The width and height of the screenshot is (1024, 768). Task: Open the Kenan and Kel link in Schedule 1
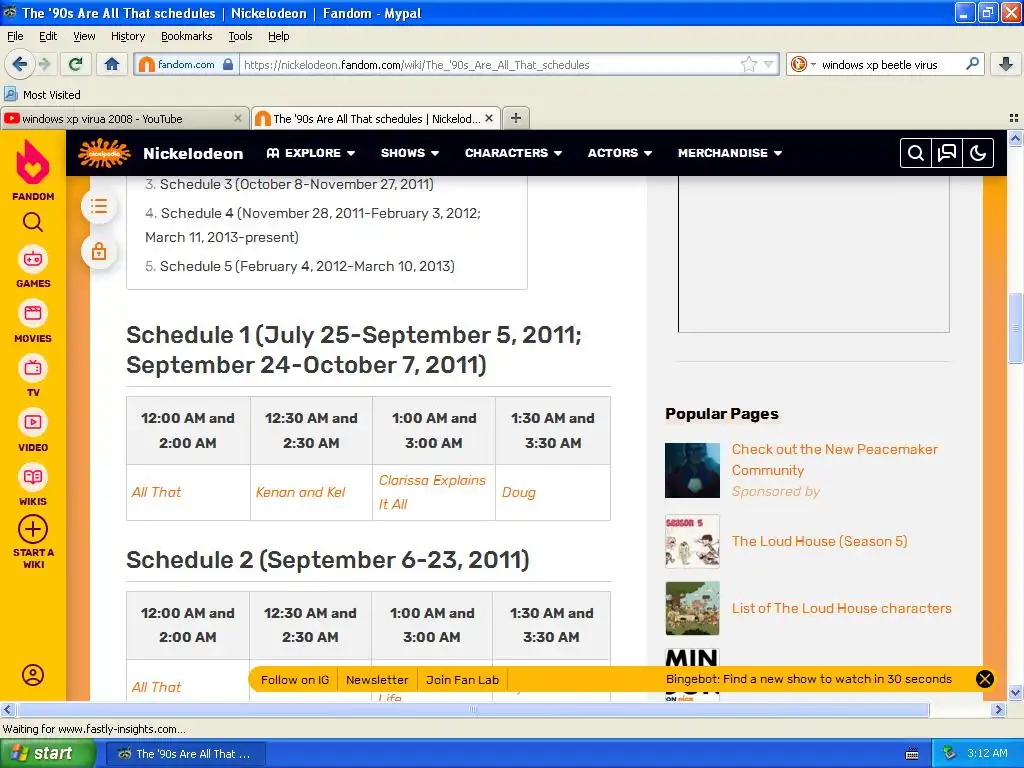[x=300, y=492]
